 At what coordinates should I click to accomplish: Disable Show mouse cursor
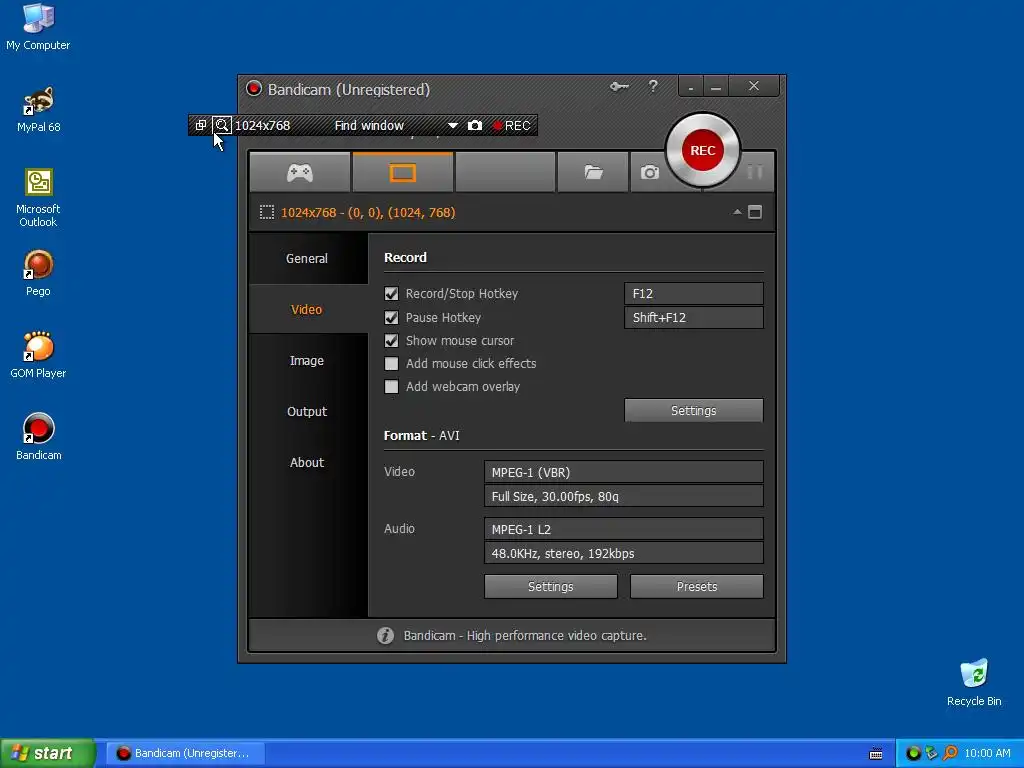click(391, 340)
